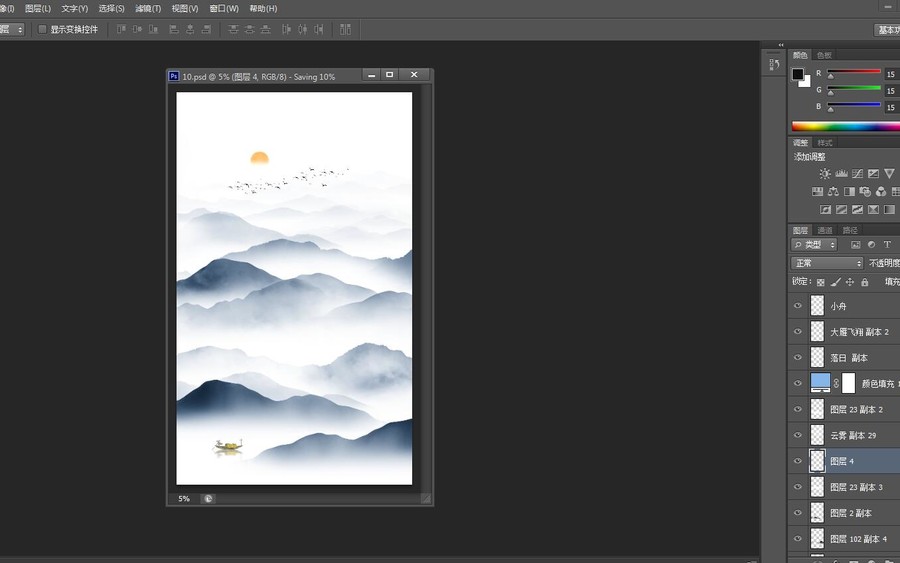Toggle lock image pixels brush icon
The height and width of the screenshot is (563, 900).
pos(836,282)
